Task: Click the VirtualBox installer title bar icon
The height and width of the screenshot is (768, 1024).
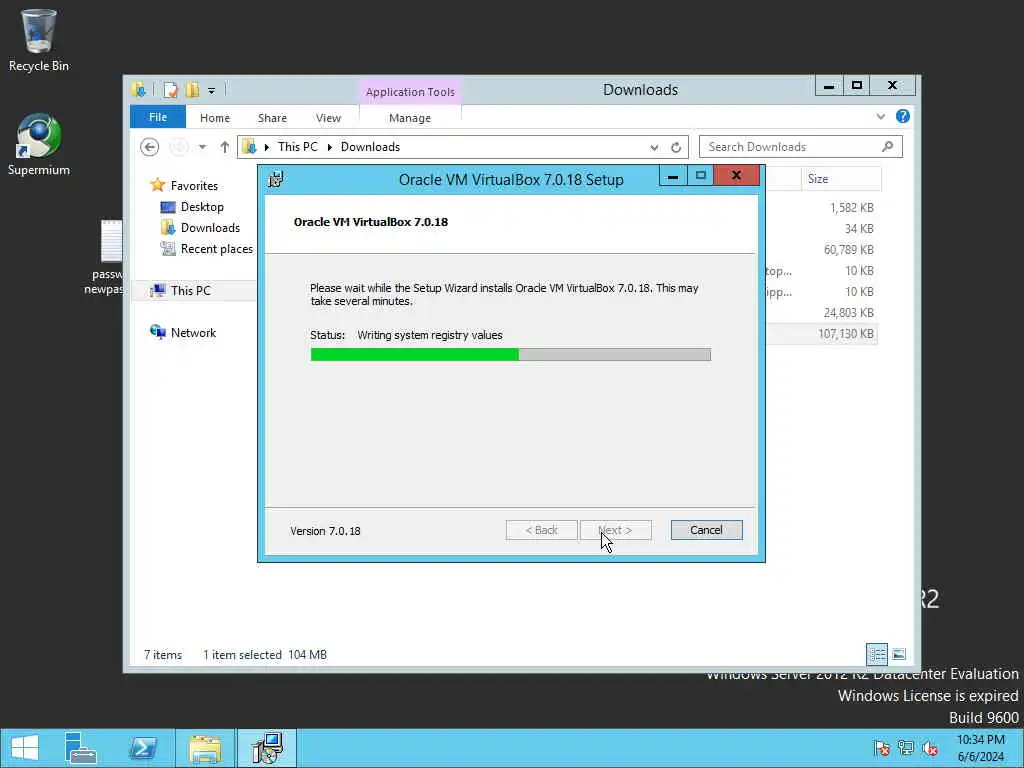Action: (x=276, y=179)
